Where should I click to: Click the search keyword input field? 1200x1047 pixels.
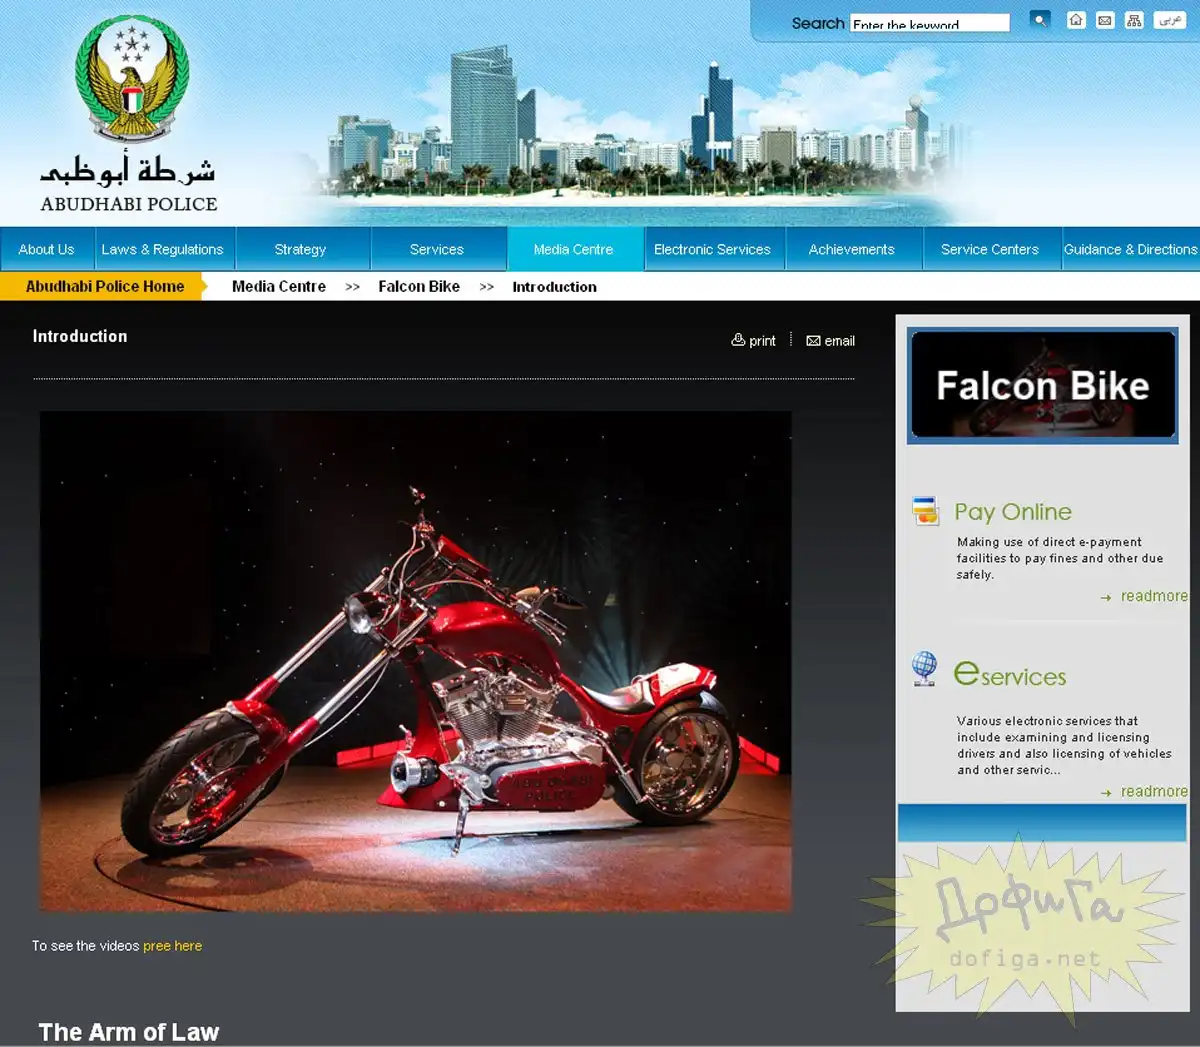click(929, 23)
